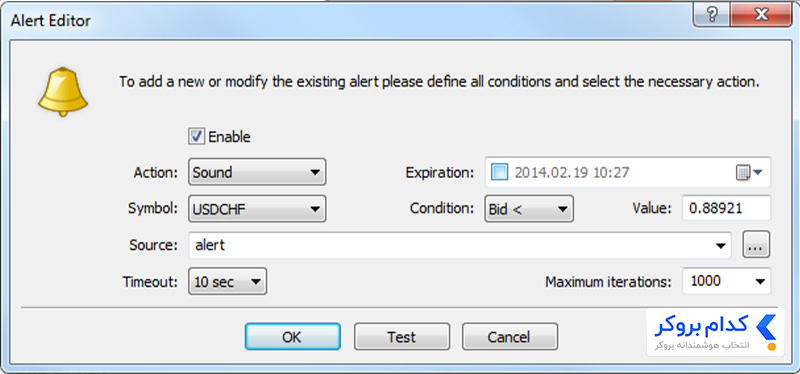The image size is (800, 374).
Task: Open the Maximum iterations dropdown
Action: [727, 281]
